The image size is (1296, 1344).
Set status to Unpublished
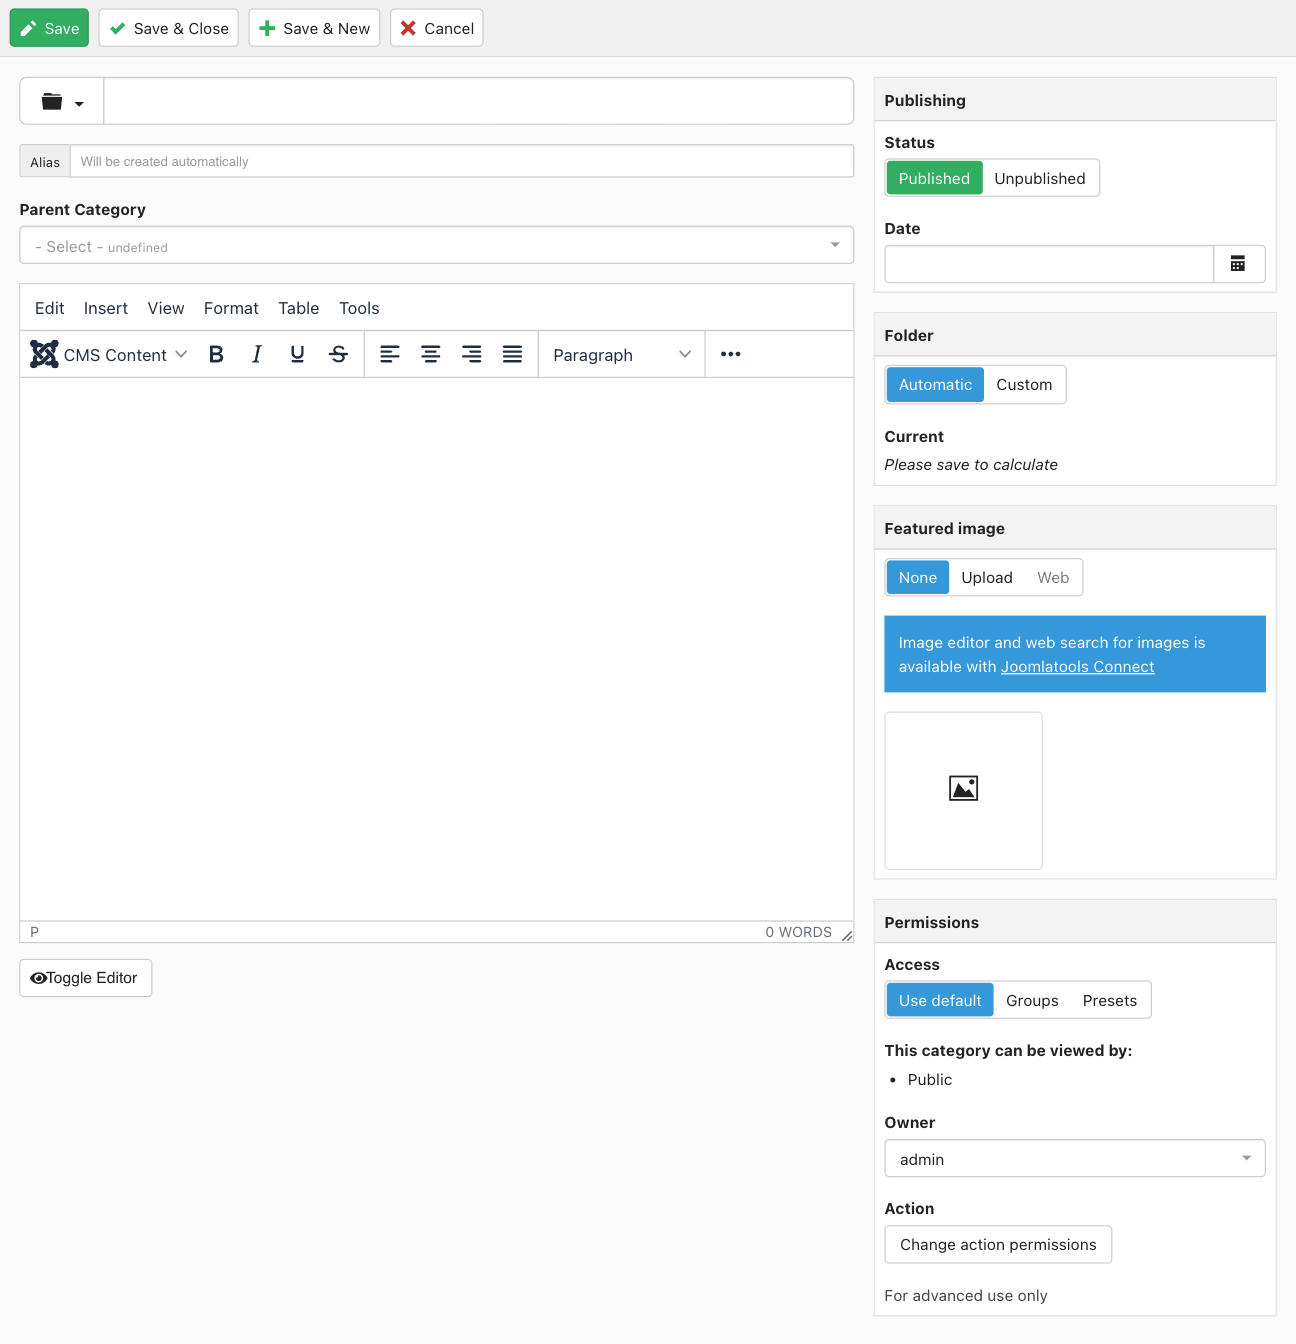pyautogui.click(x=1039, y=178)
